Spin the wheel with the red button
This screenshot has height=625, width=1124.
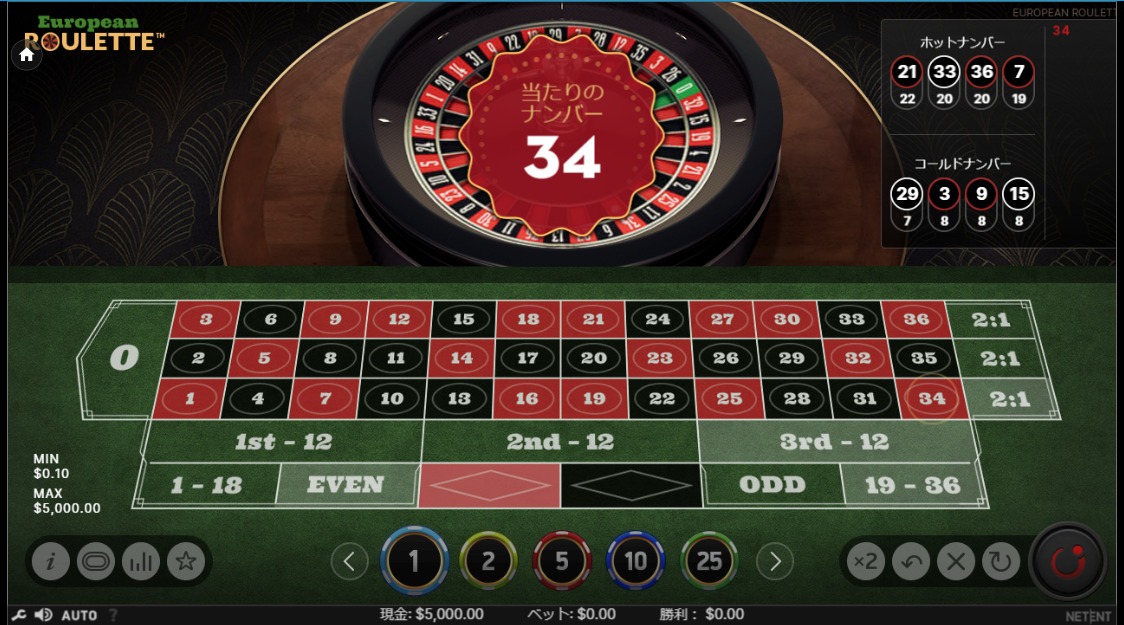(1068, 561)
